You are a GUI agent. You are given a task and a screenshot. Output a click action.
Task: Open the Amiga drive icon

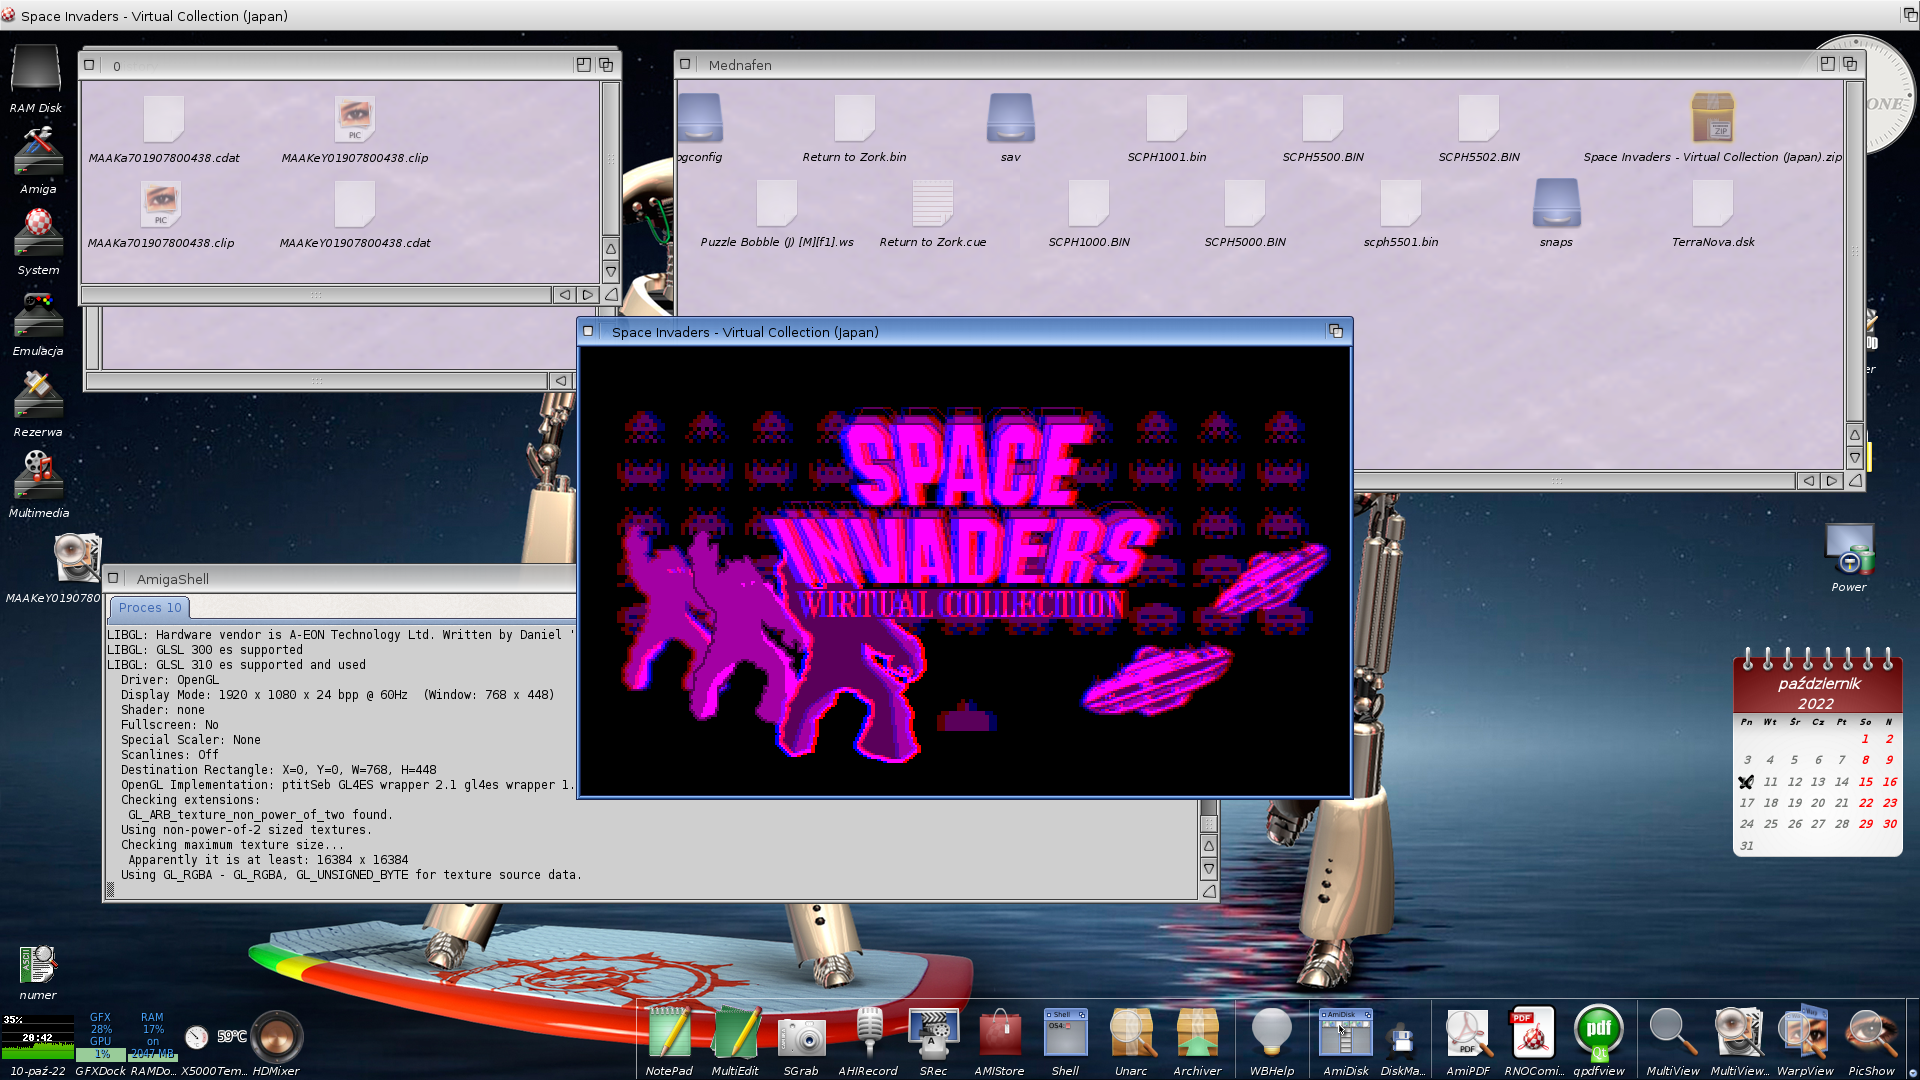click(38, 152)
